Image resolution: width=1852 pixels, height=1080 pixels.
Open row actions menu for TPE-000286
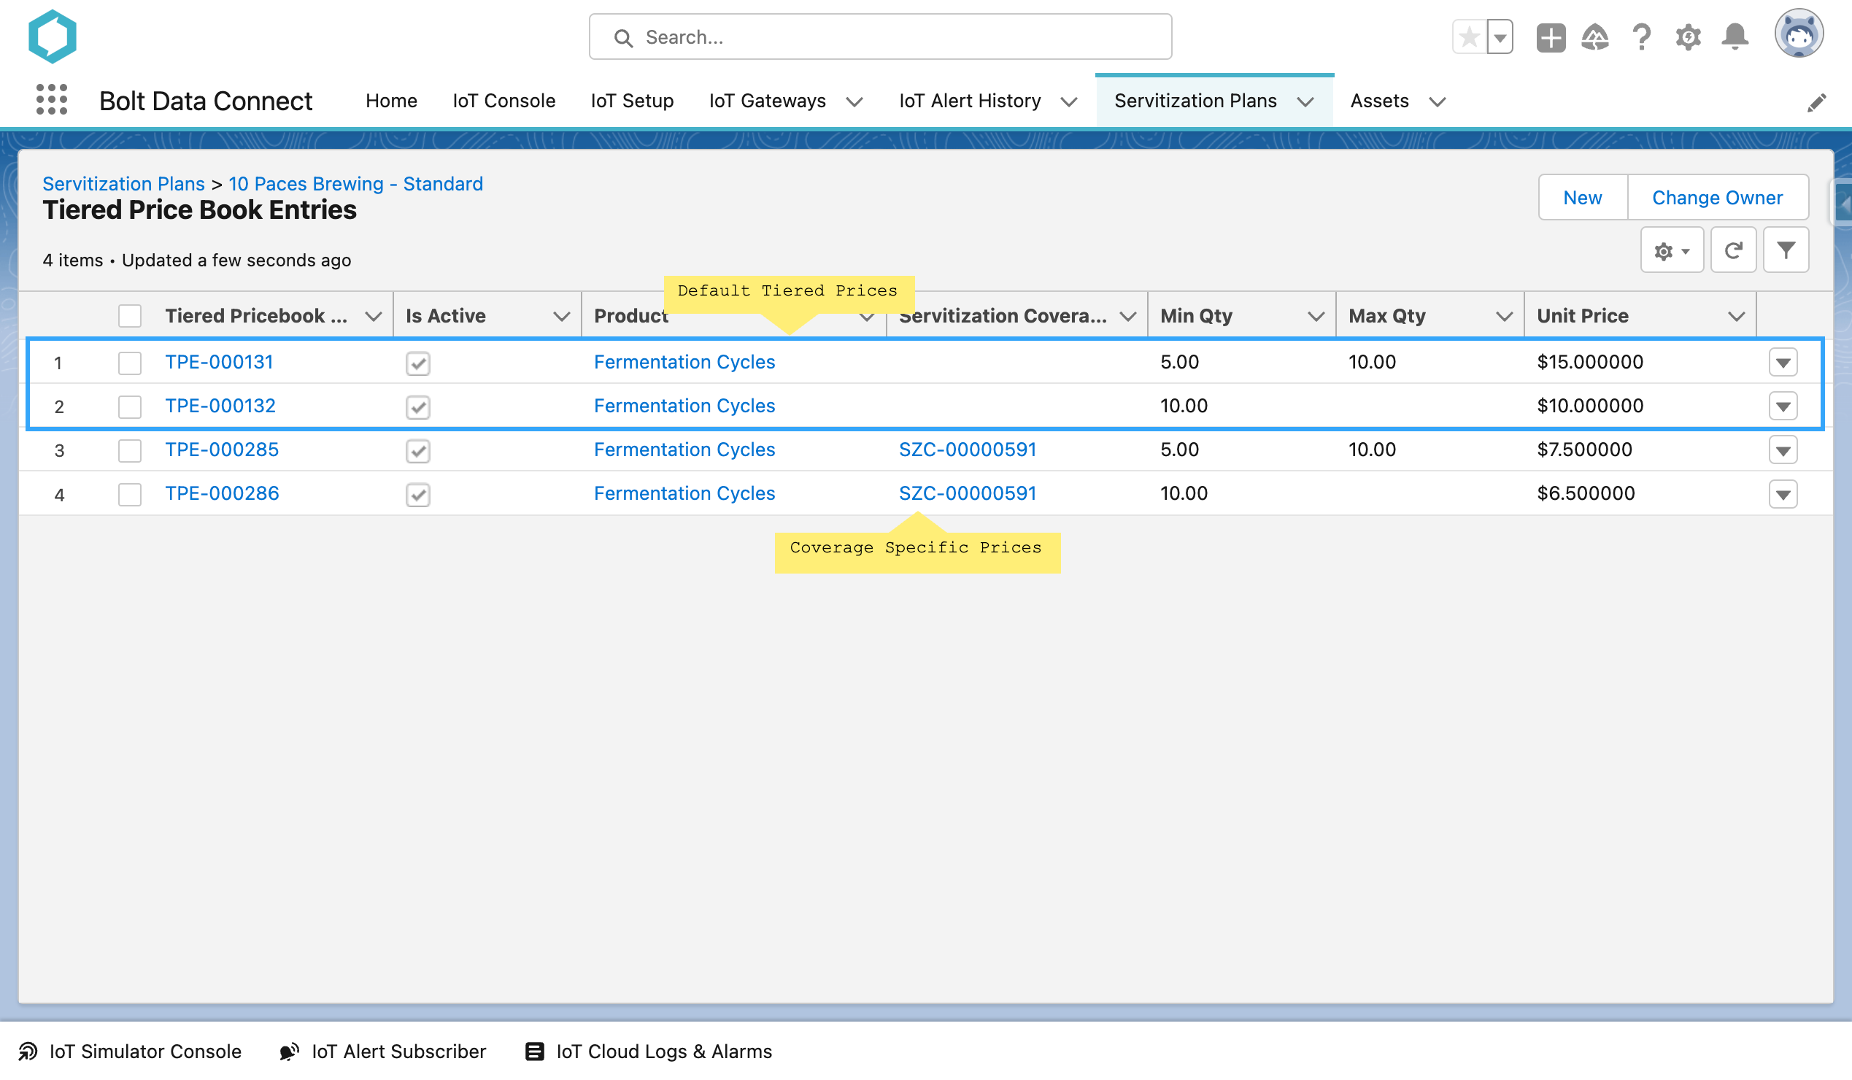click(x=1783, y=495)
